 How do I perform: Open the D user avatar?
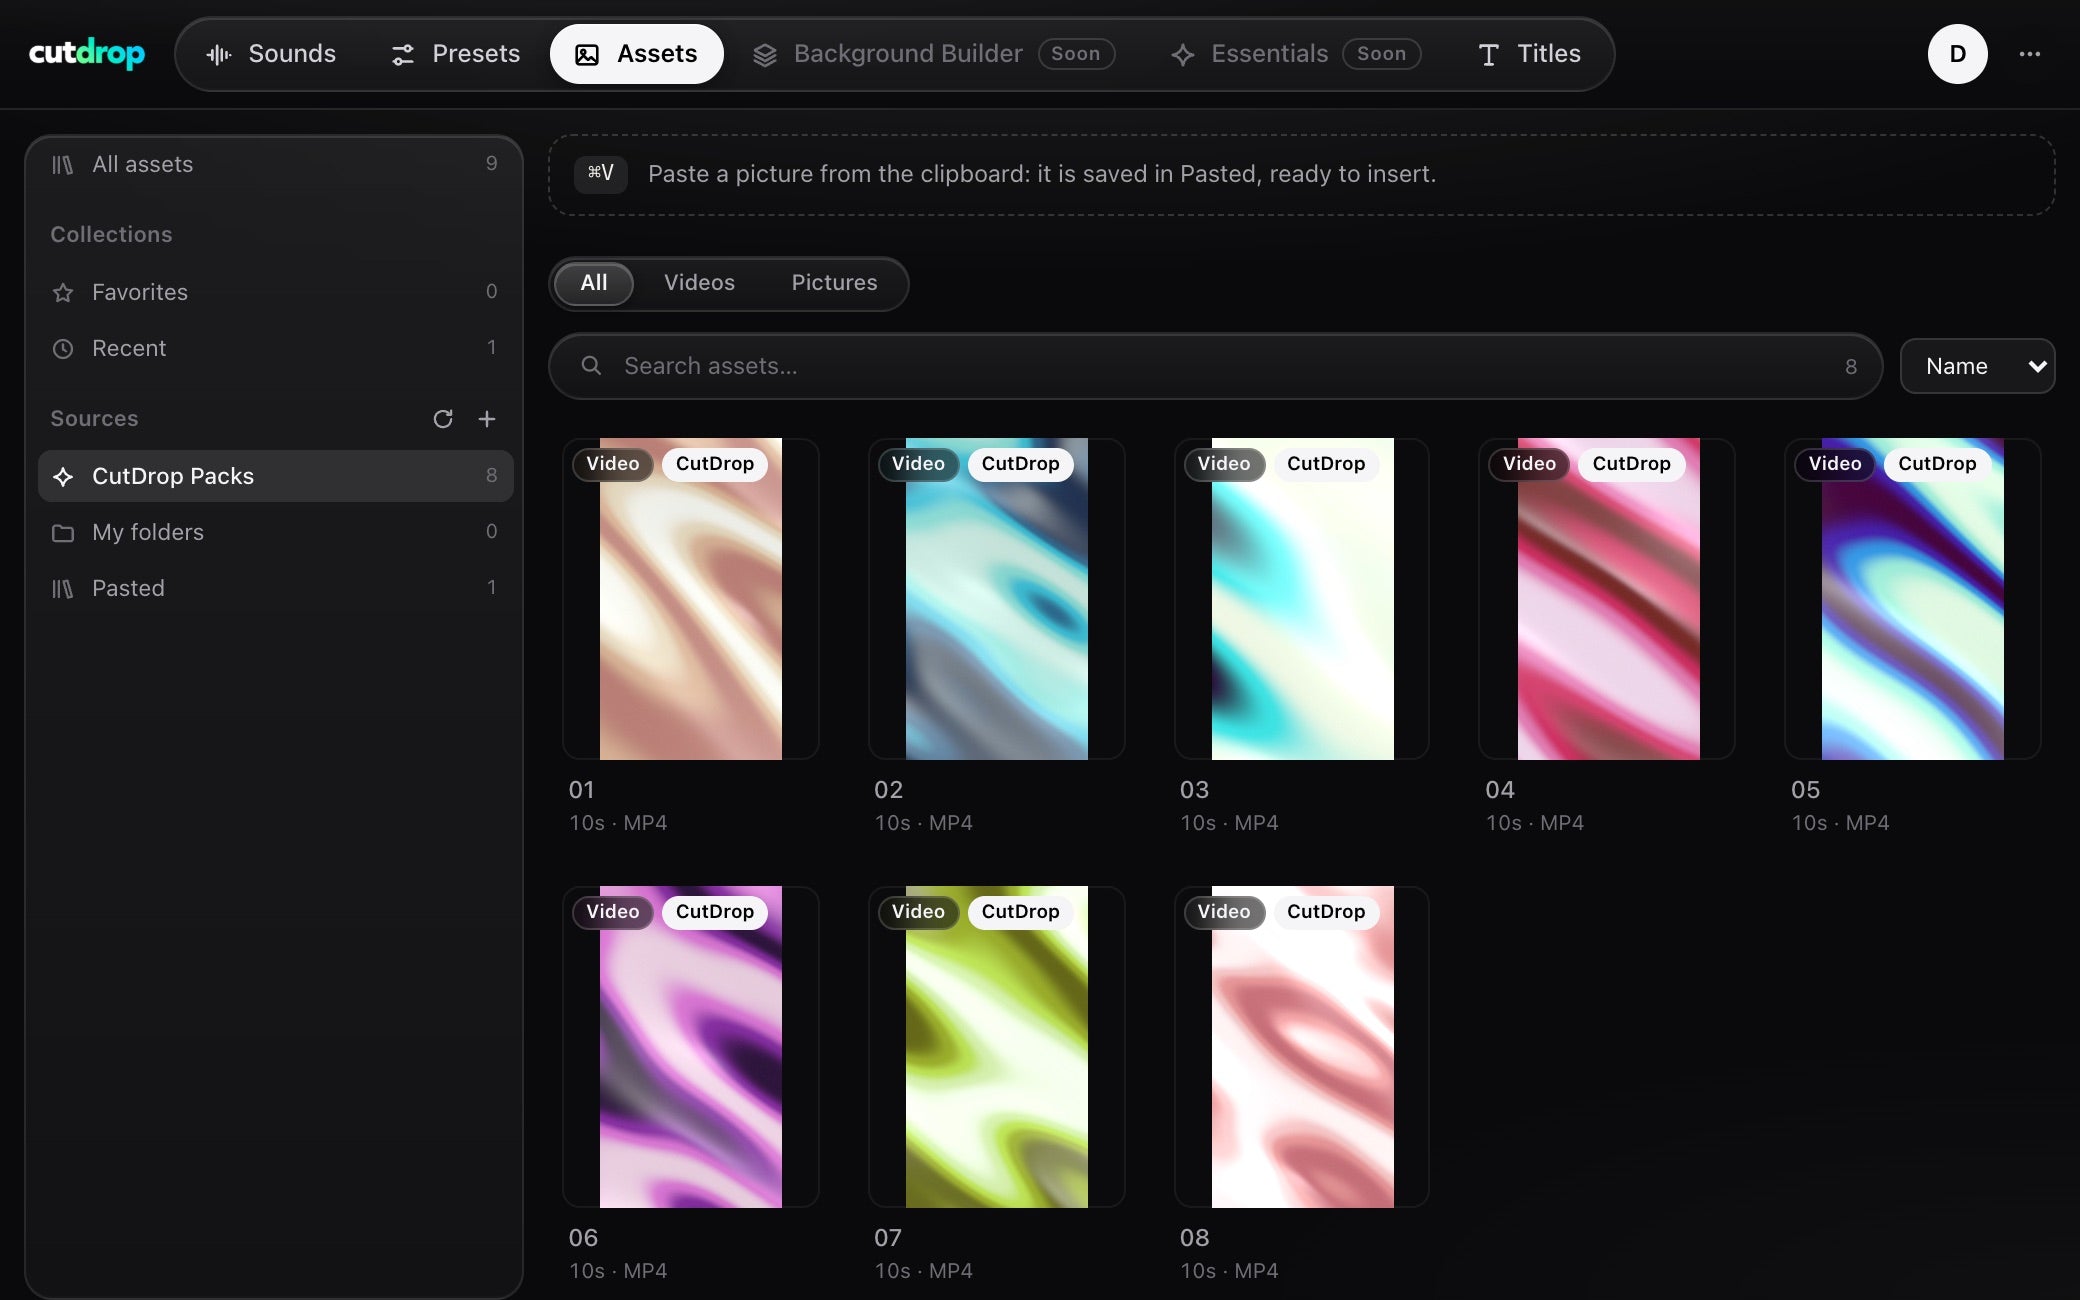(x=1957, y=54)
